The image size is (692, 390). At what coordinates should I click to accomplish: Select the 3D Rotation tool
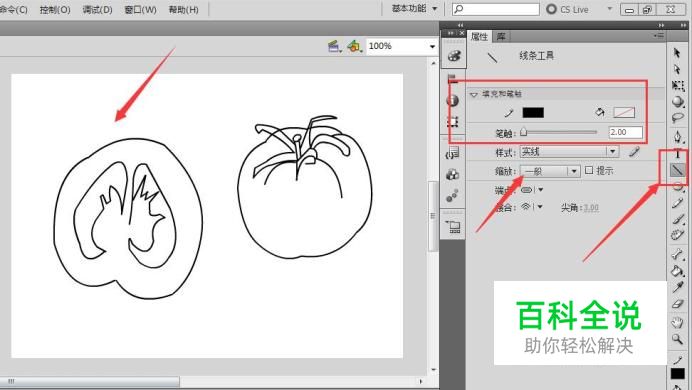678,102
